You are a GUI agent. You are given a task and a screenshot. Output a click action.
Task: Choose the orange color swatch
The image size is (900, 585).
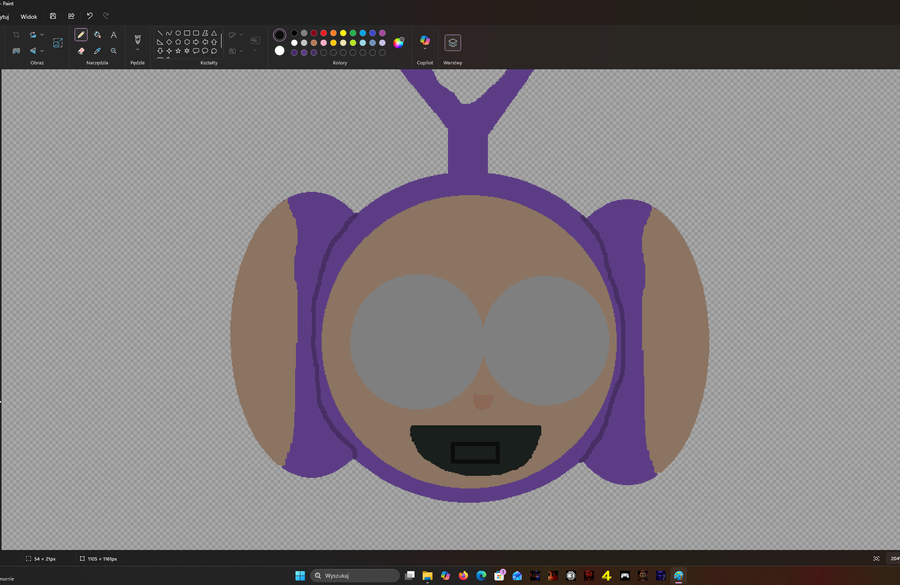pyautogui.click(x=333, y=33)
